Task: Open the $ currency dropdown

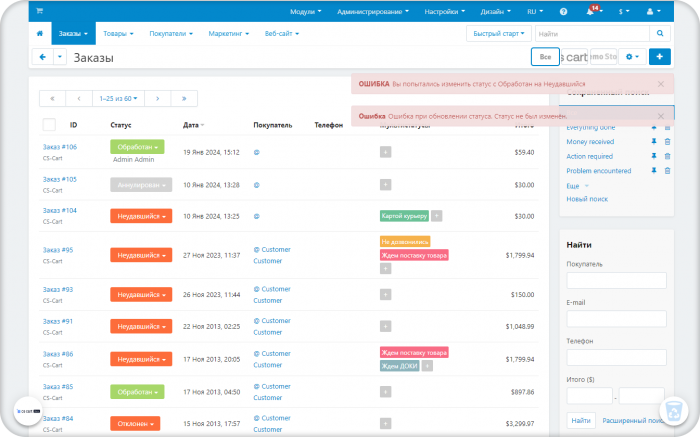Action: [x=624, y=12]
